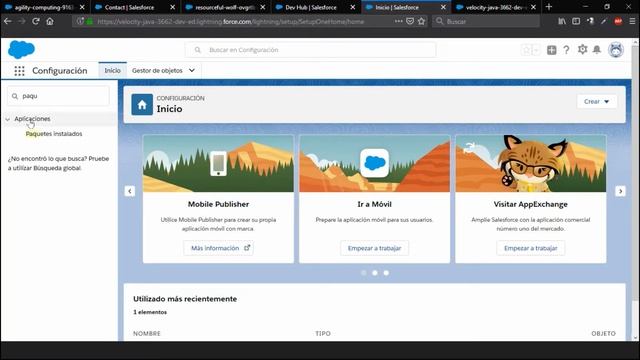Click the favorites star icon
The width and height of the screenshot is (640, 360).
point(527,50)
